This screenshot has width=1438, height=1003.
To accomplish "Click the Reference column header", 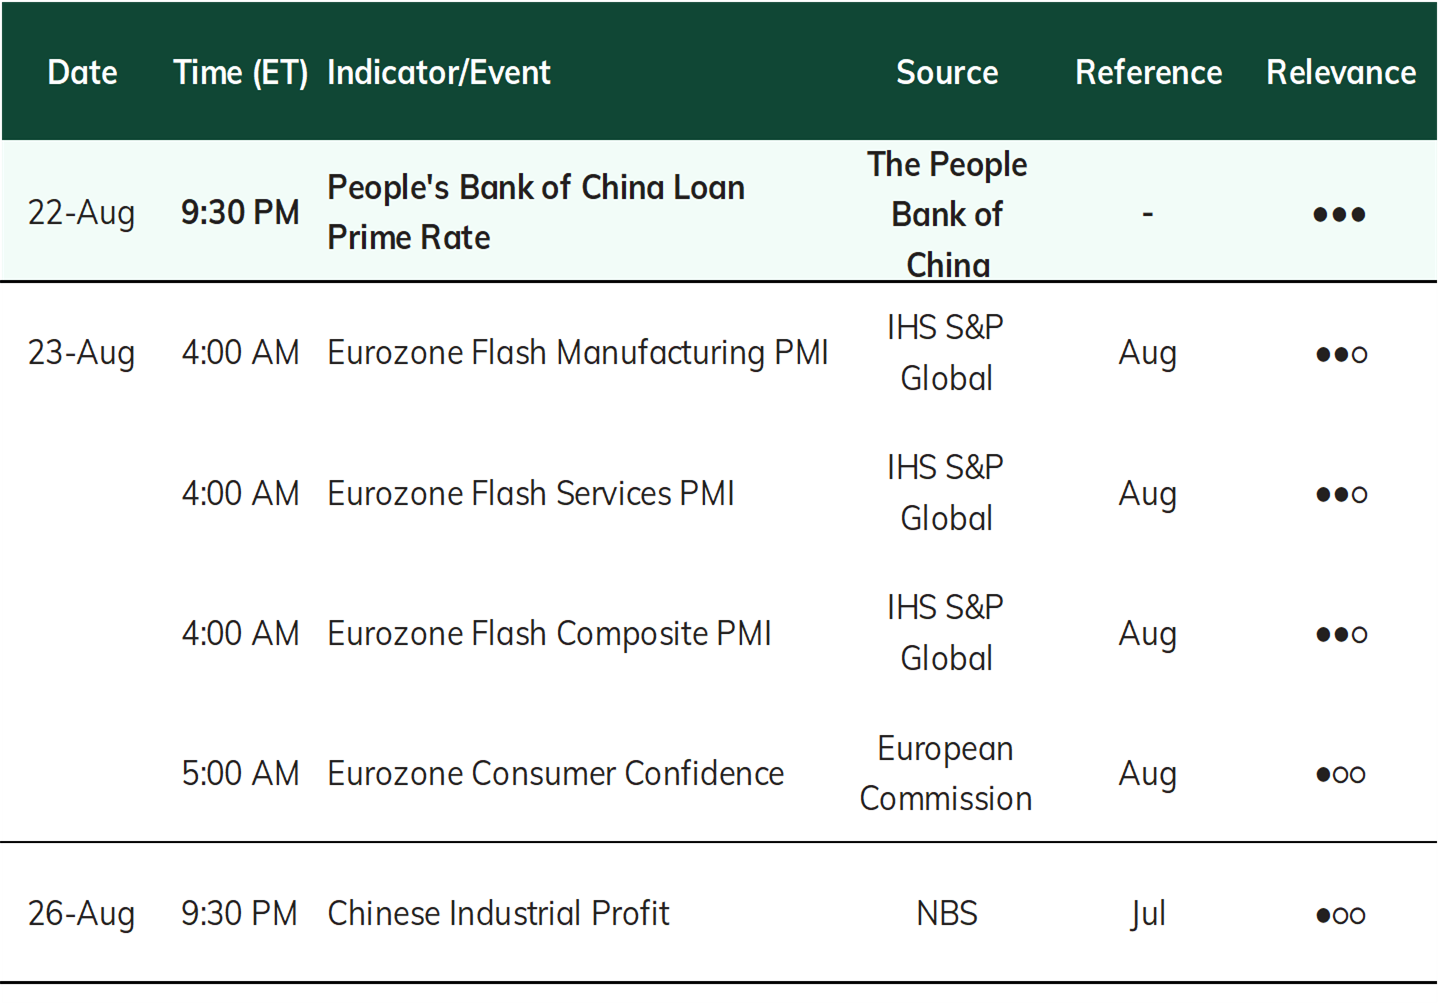I will [1148, 72].
